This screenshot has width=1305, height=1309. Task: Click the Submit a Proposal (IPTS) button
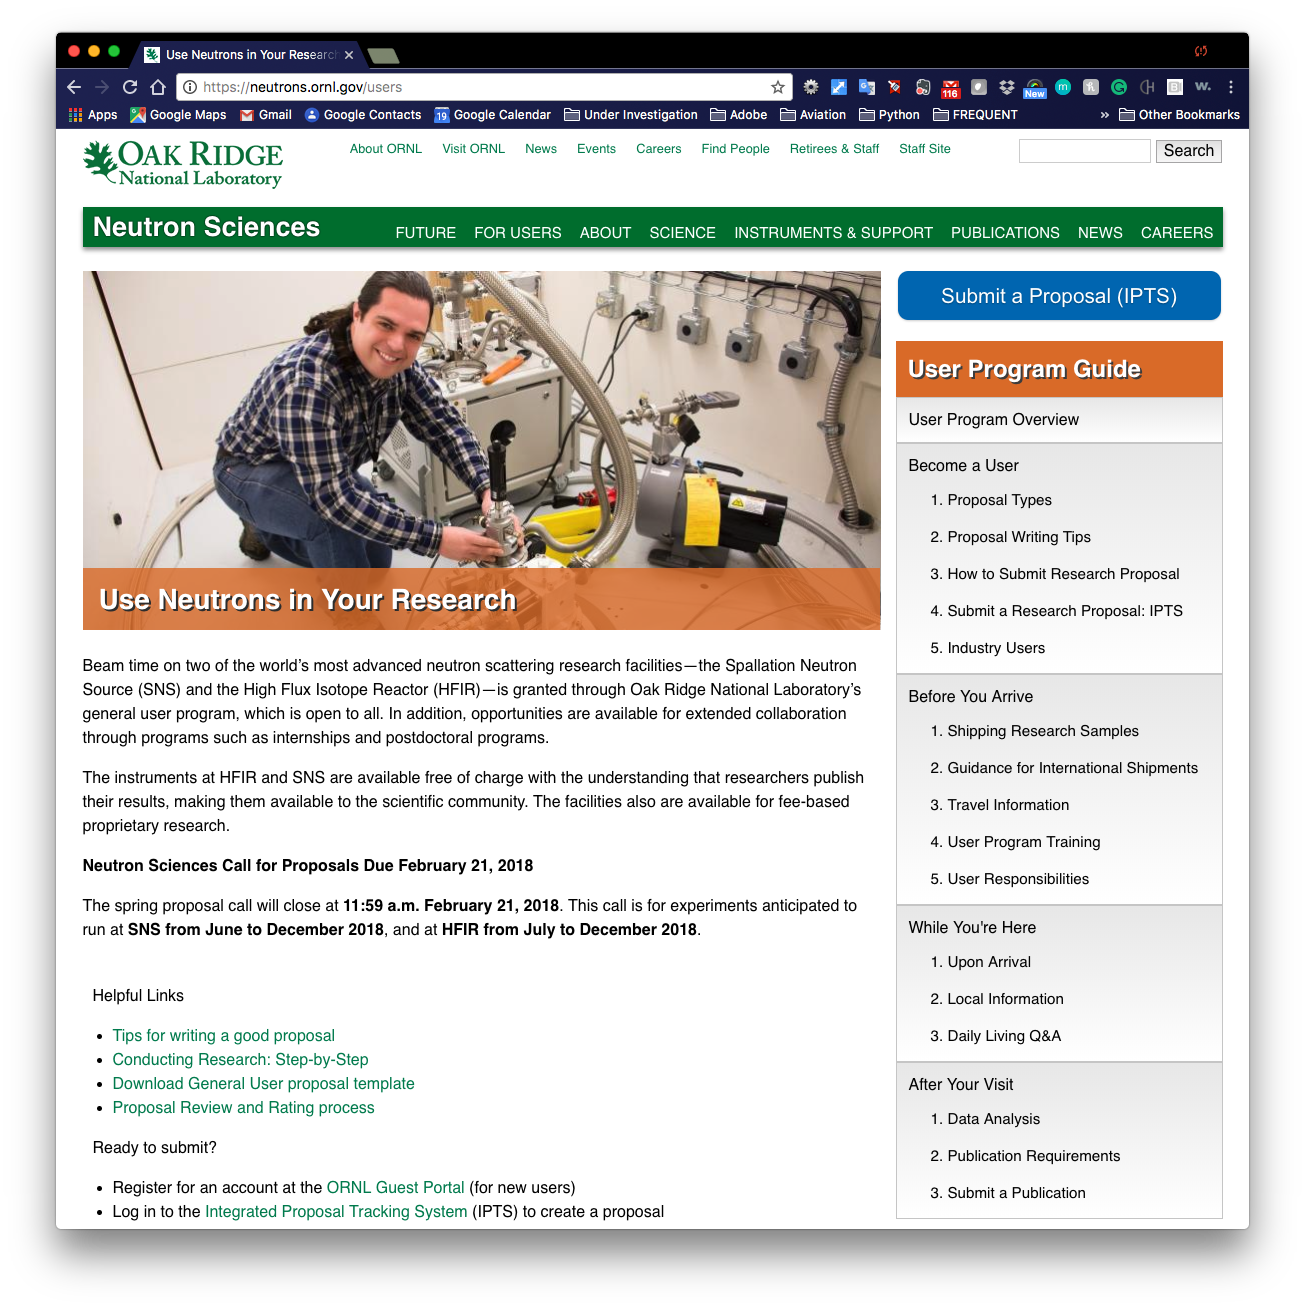point(1058,295)
